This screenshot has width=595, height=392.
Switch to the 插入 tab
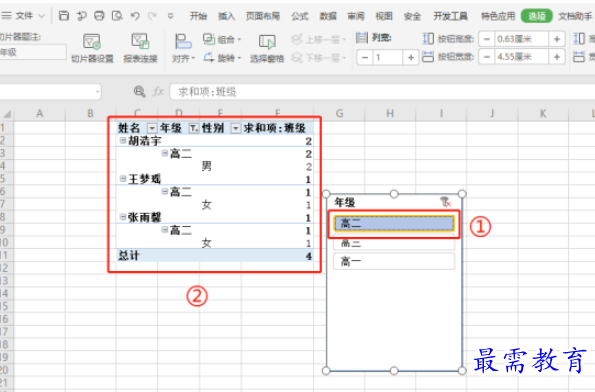pos(227,16)
